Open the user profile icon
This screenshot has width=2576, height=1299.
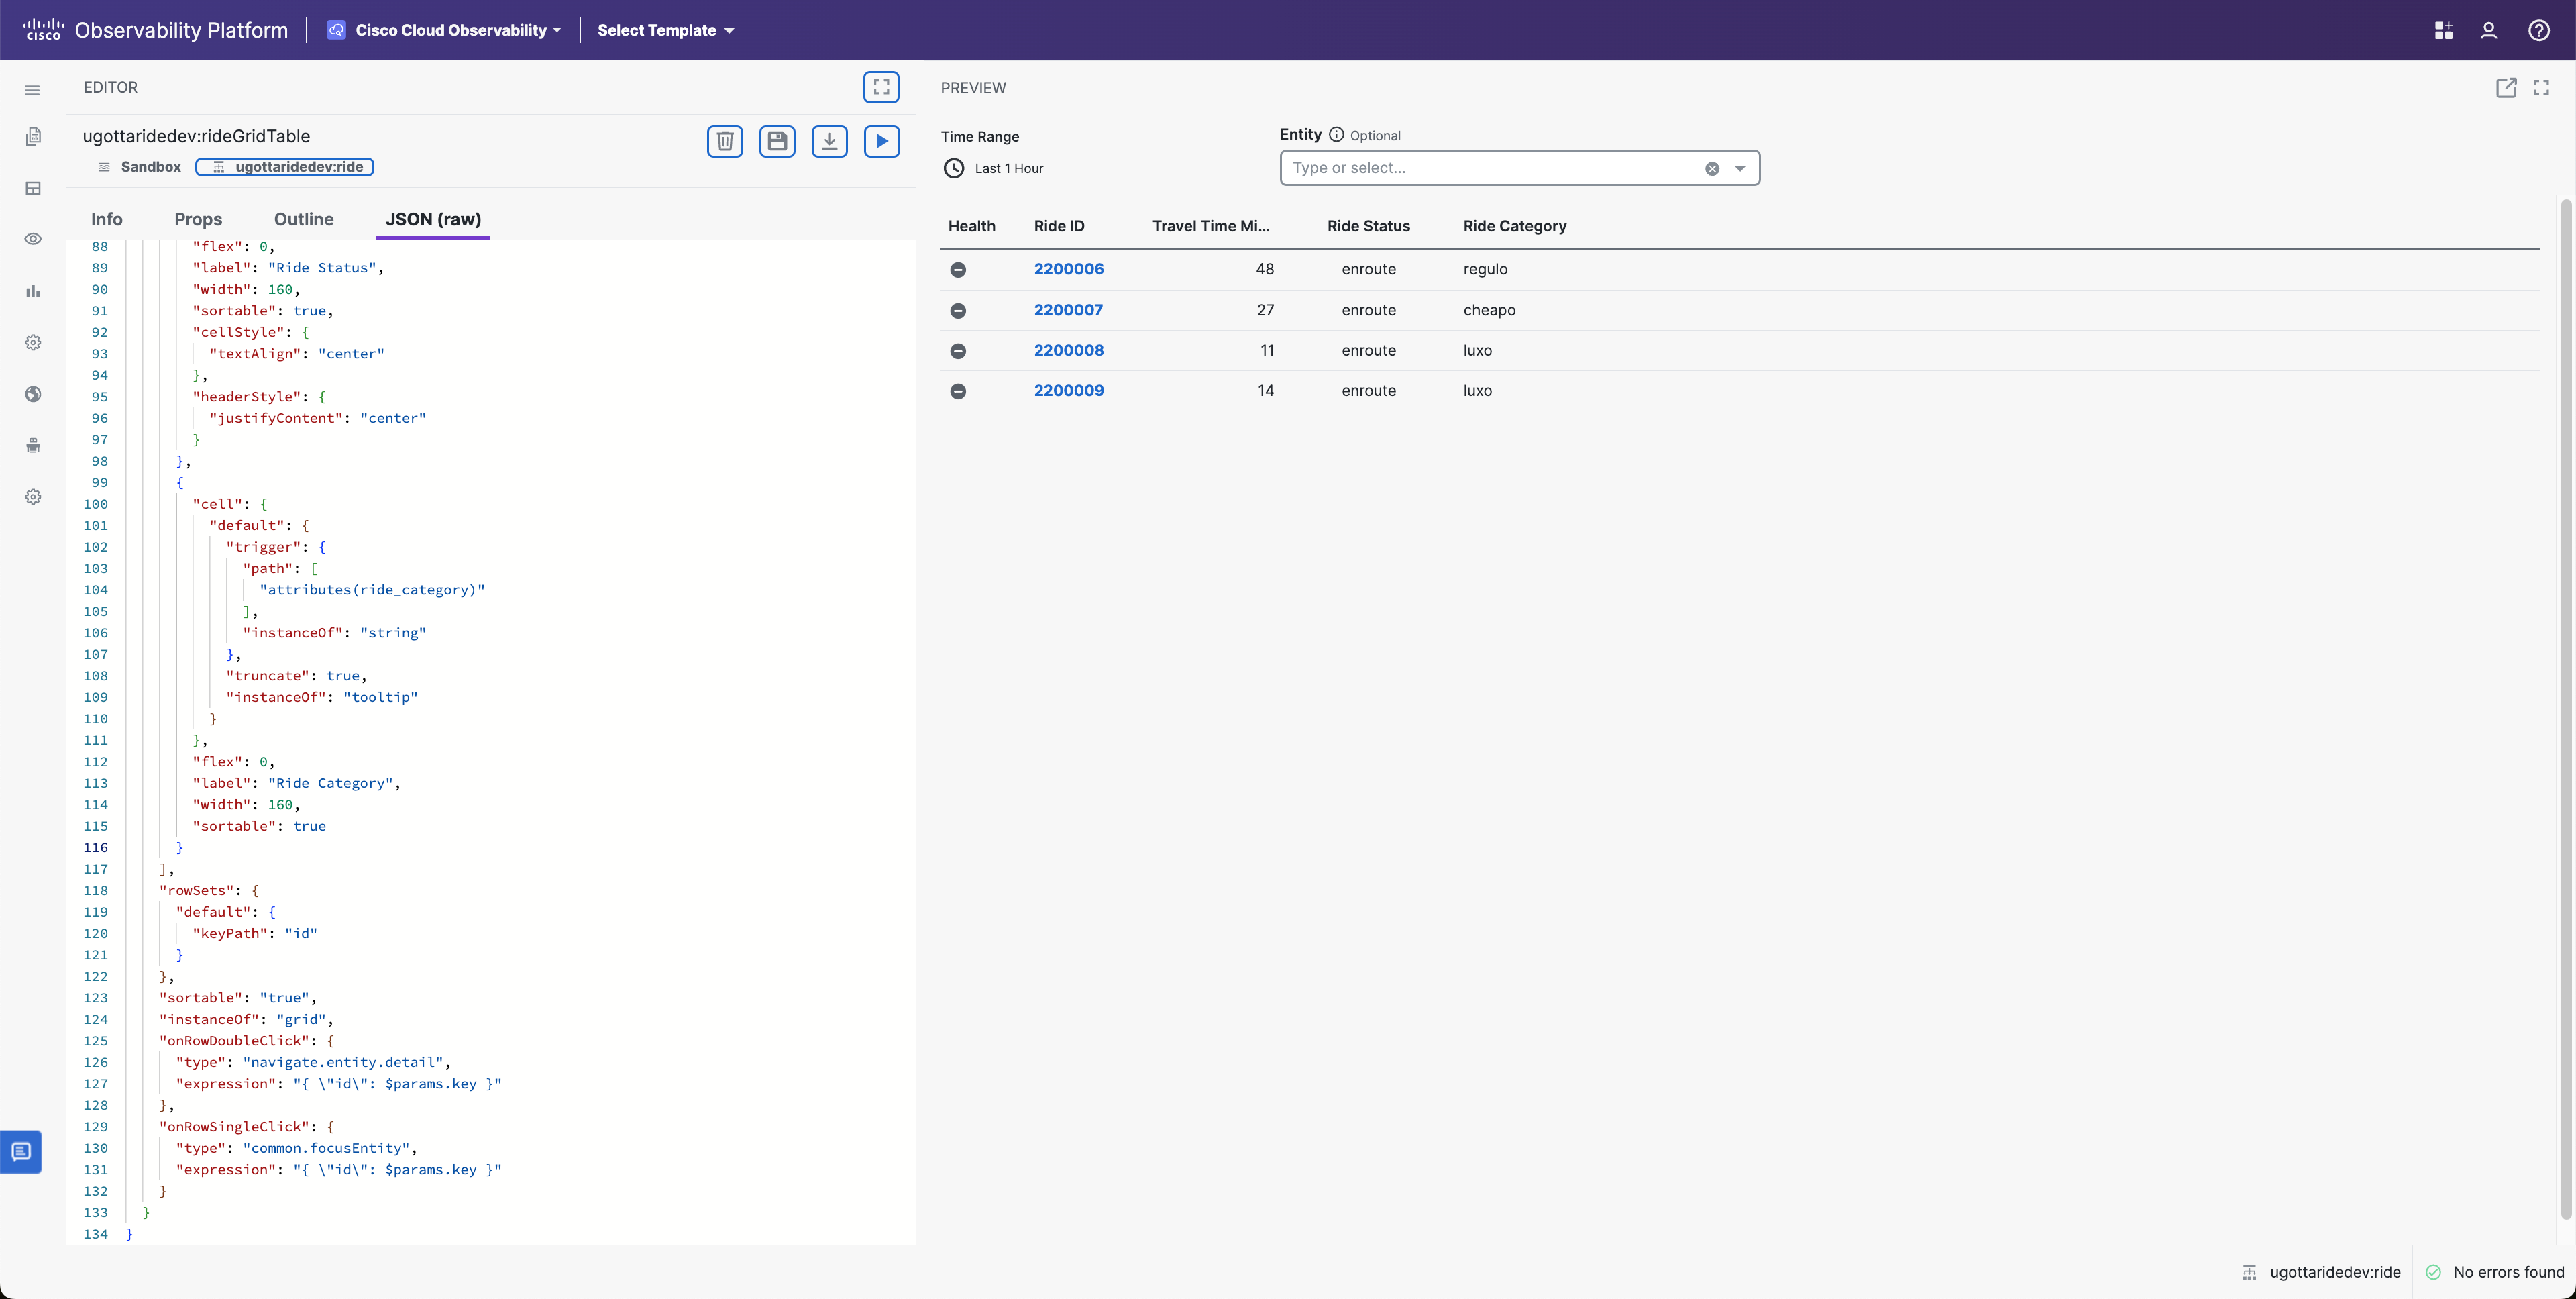tap(2488, 30)
